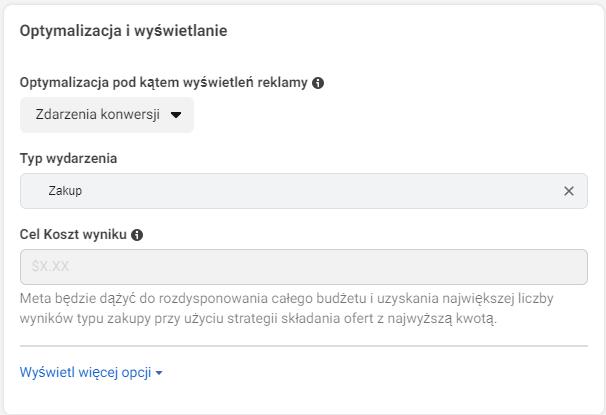Clear the Zakup event with X icon
606x415 pixels.
point(569,191)
